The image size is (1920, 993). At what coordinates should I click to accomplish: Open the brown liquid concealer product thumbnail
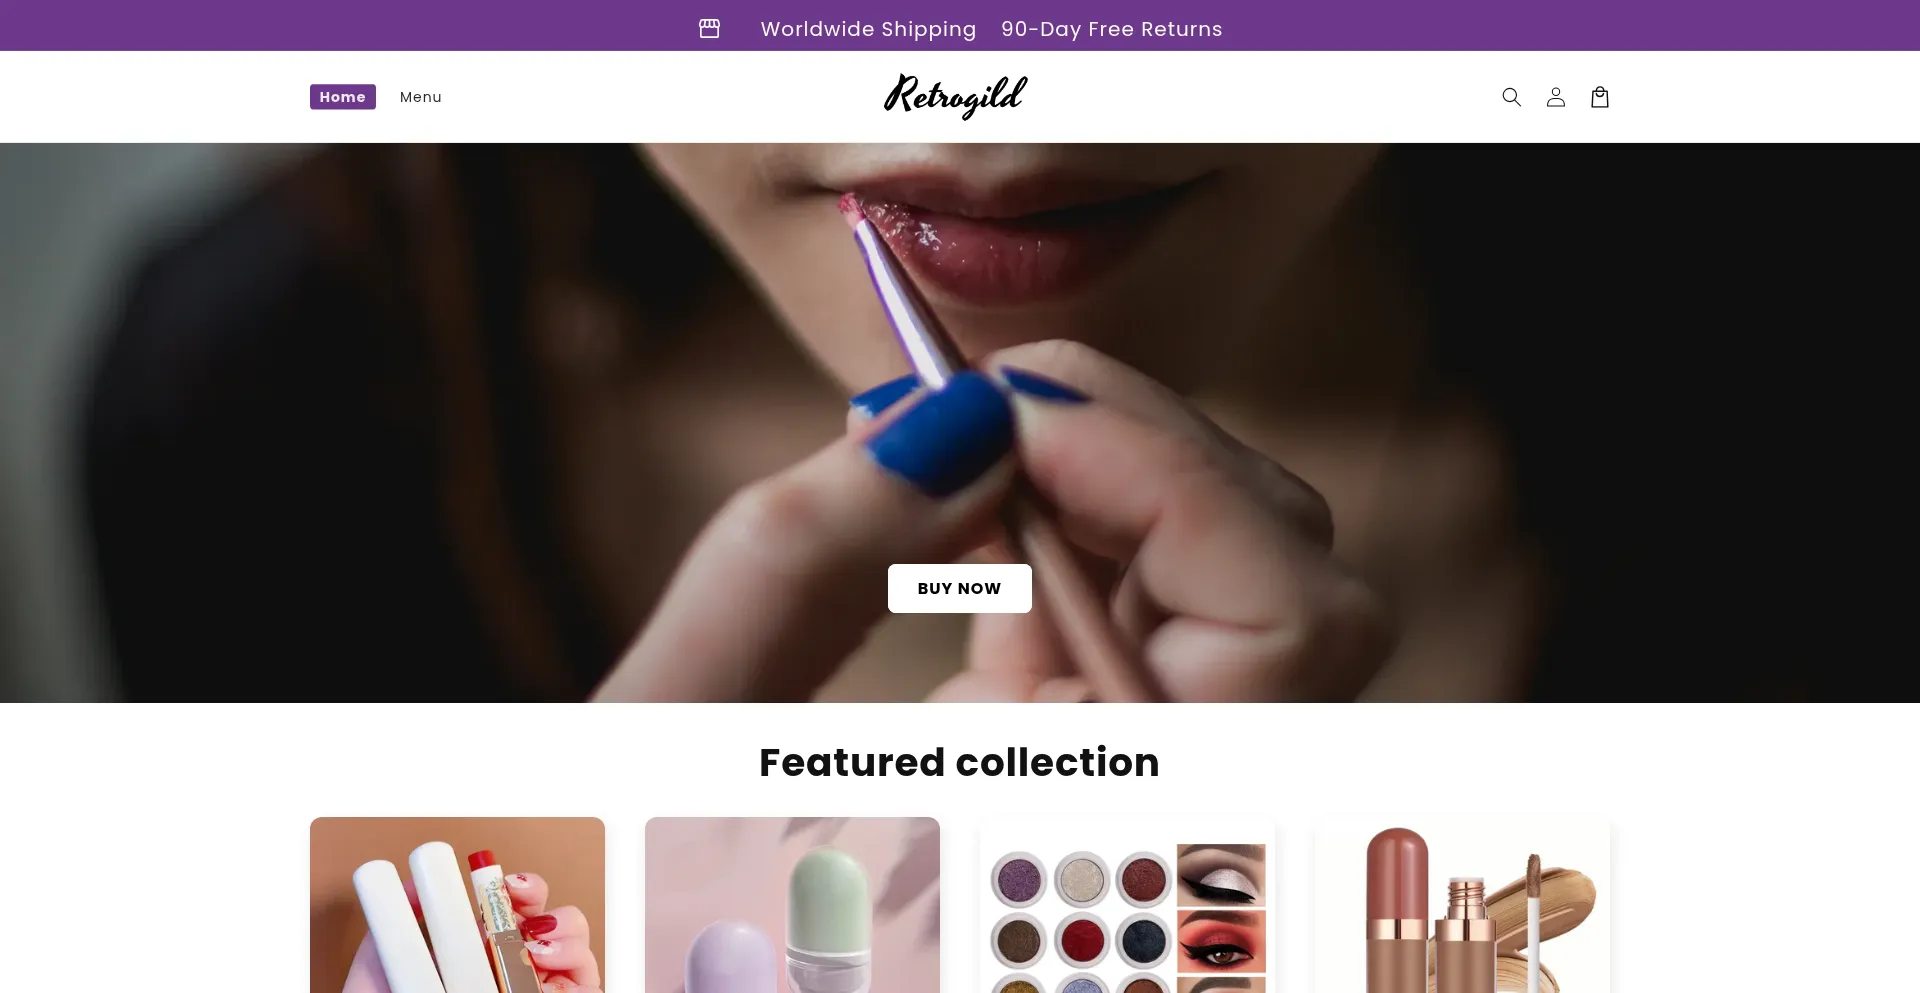pyautogui.click(x=1462, y=905)
